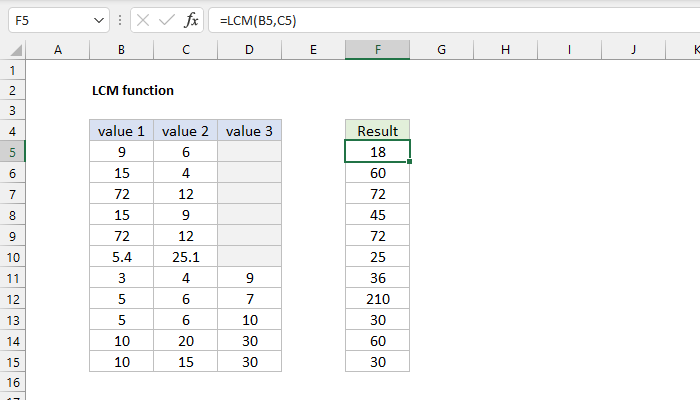The image size is (700, 400).
Task: Select column J header
Action: 633,50
